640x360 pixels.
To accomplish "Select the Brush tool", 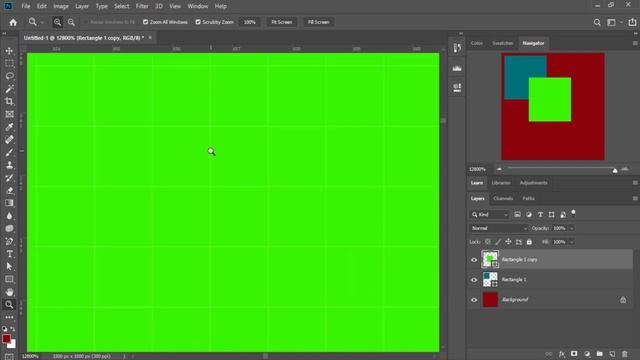I will [9, 152].
